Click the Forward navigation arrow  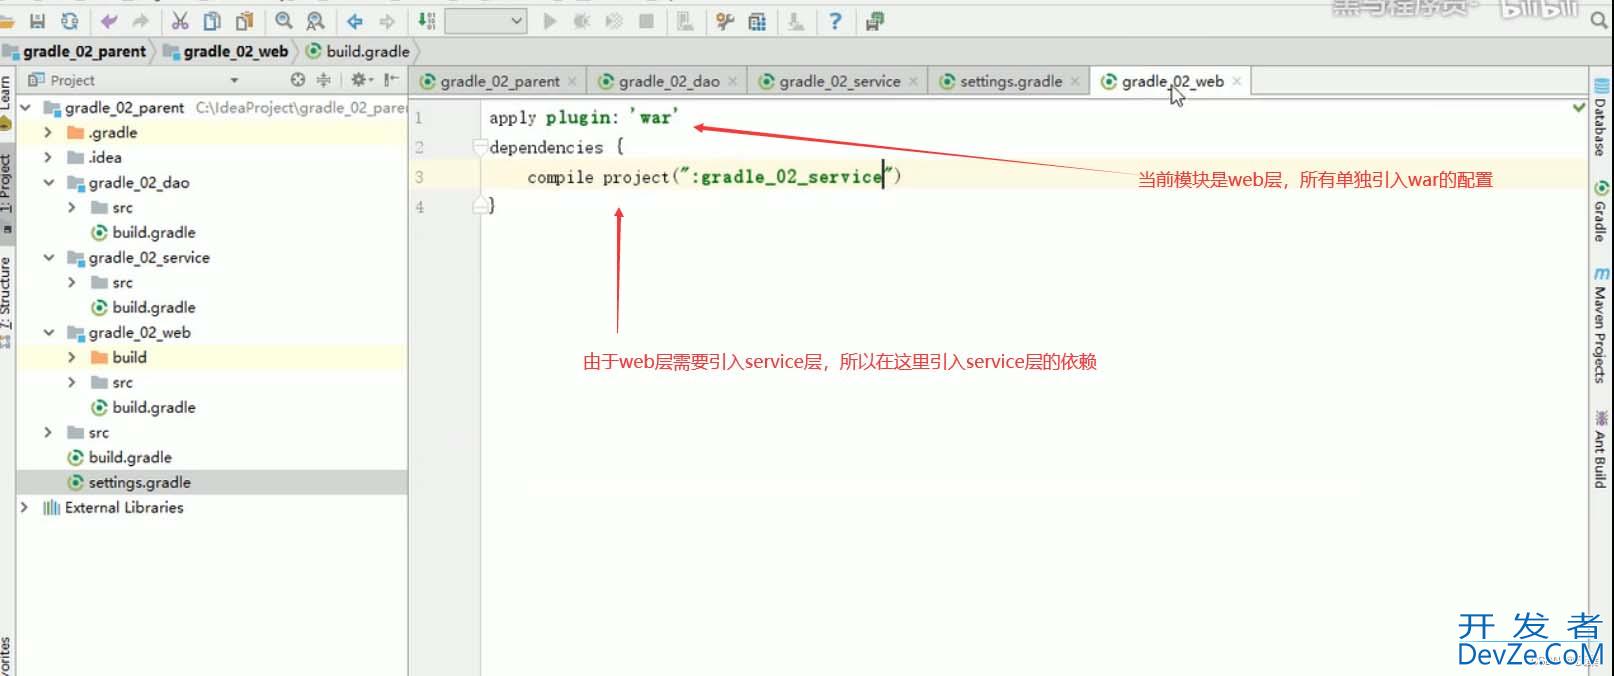click(387, 21)
